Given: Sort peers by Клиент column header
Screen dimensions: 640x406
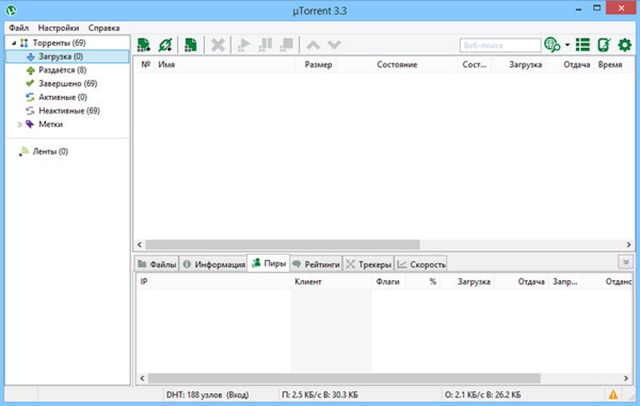Looking at the screenshot, I should click(x=308, y=282).
